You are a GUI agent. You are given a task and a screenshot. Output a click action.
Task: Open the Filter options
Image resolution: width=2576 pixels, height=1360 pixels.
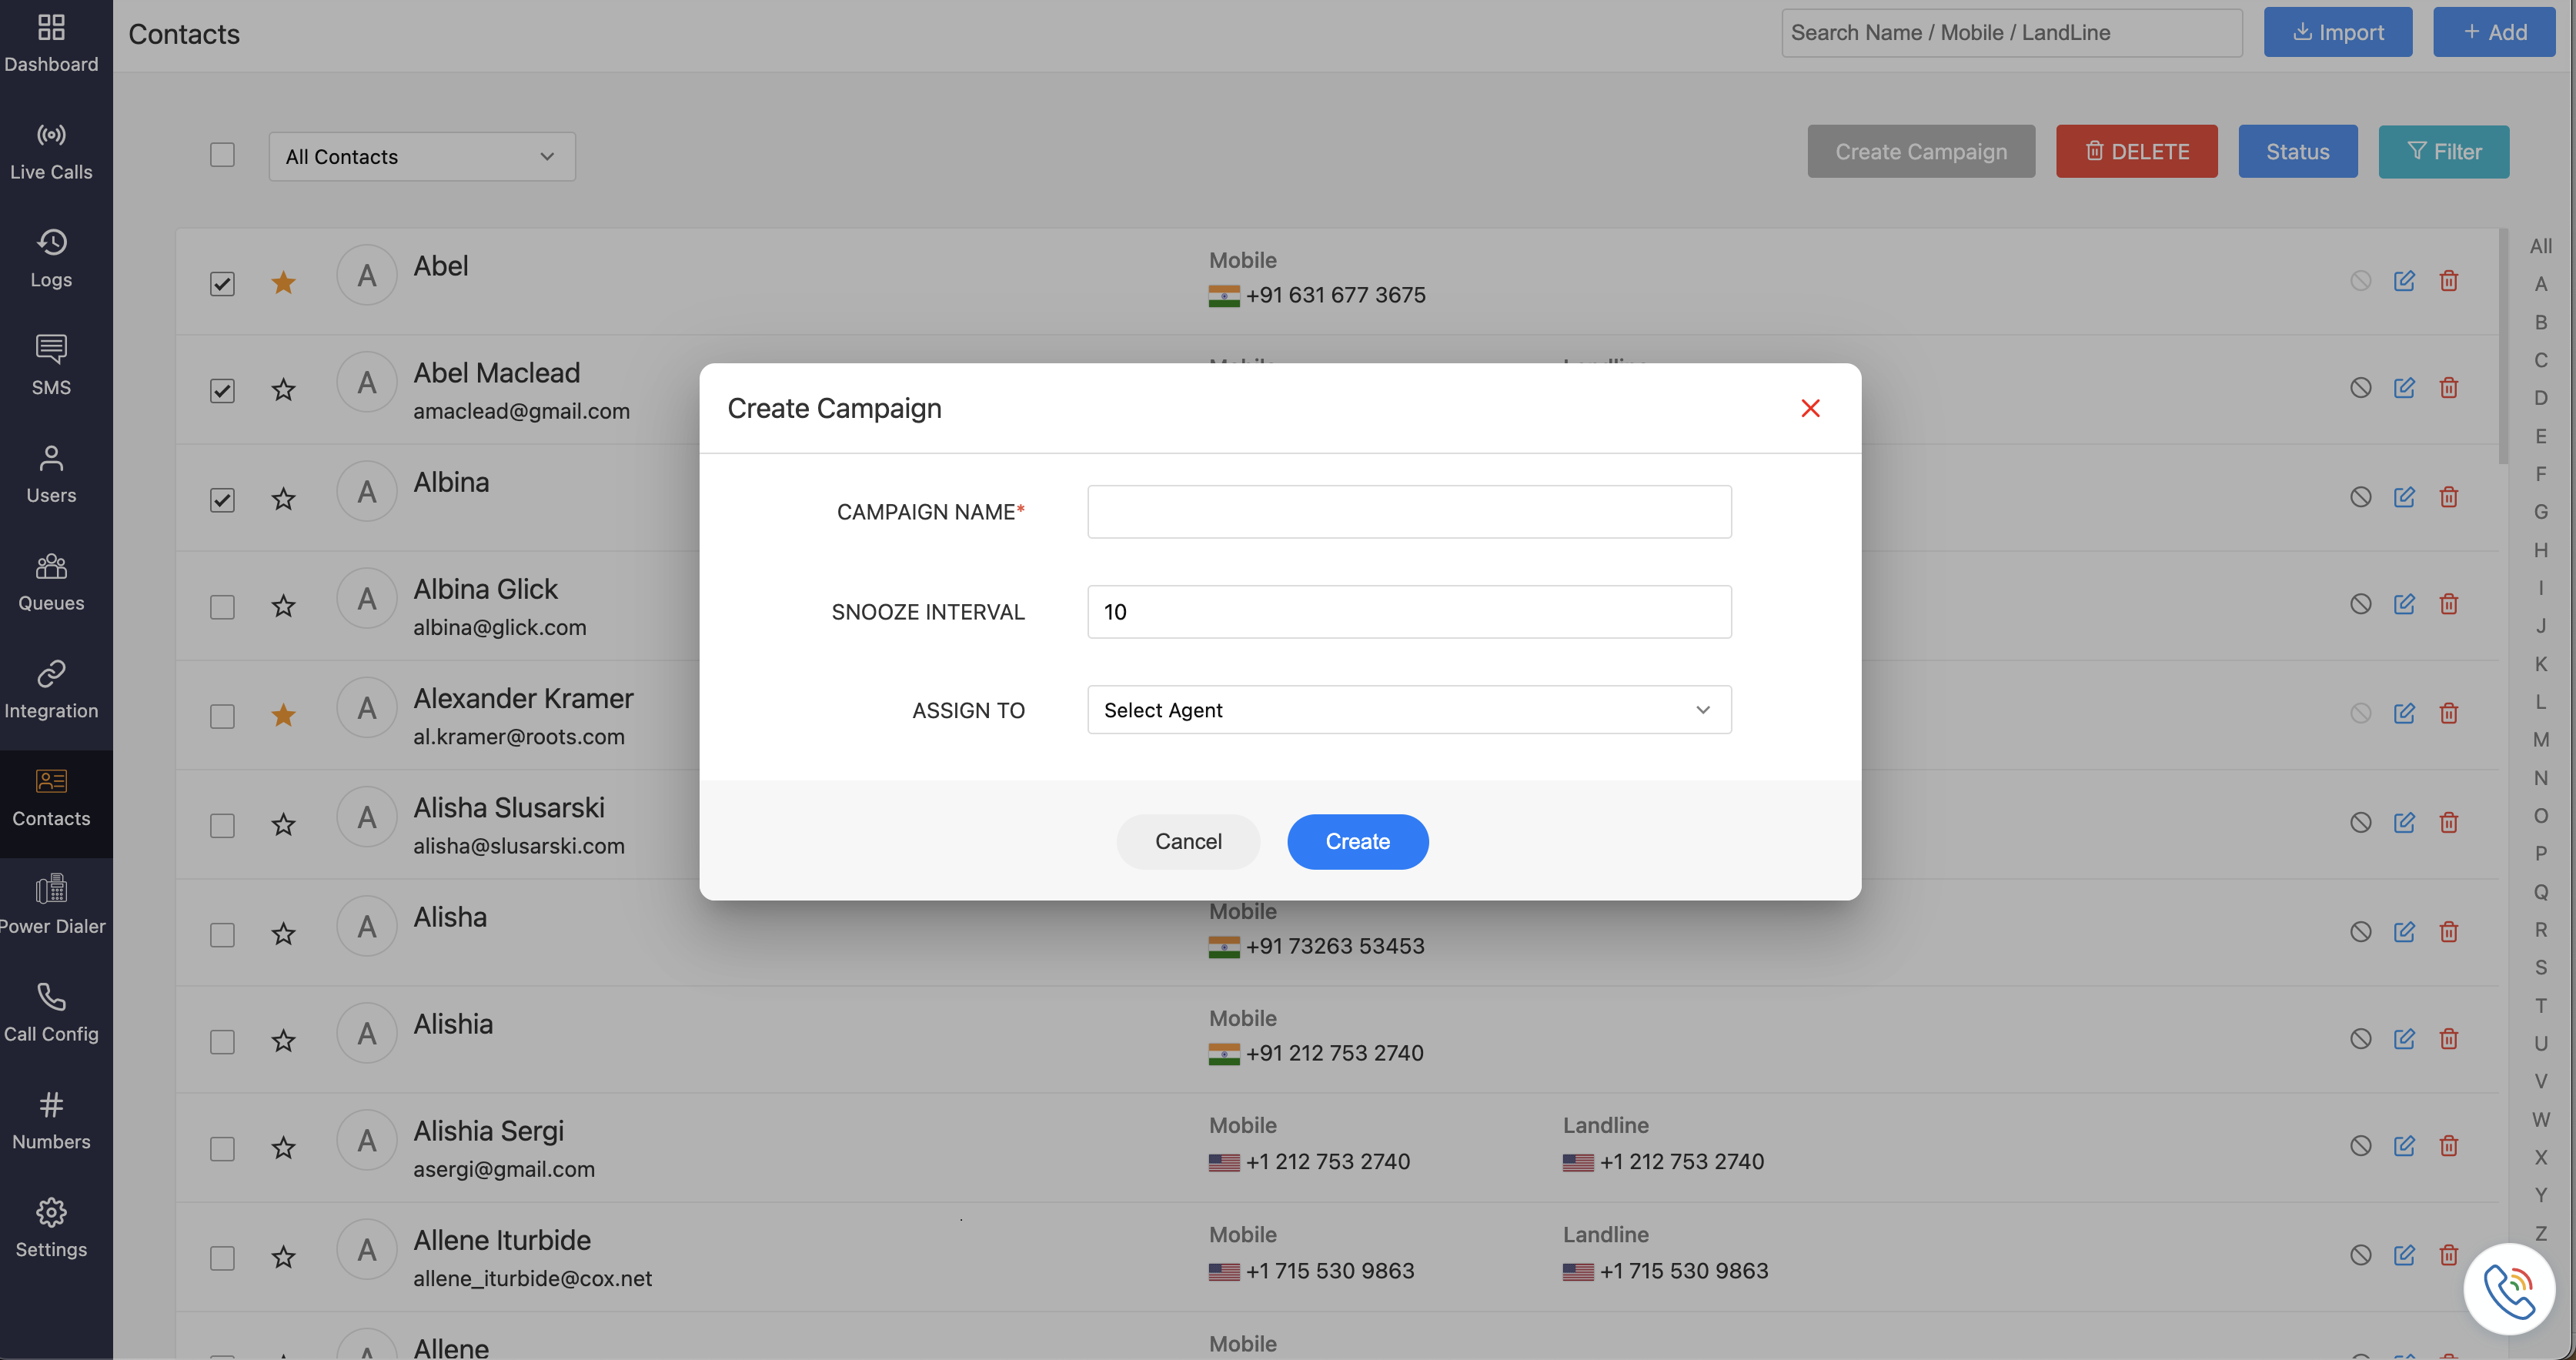tap(2443, 152)
